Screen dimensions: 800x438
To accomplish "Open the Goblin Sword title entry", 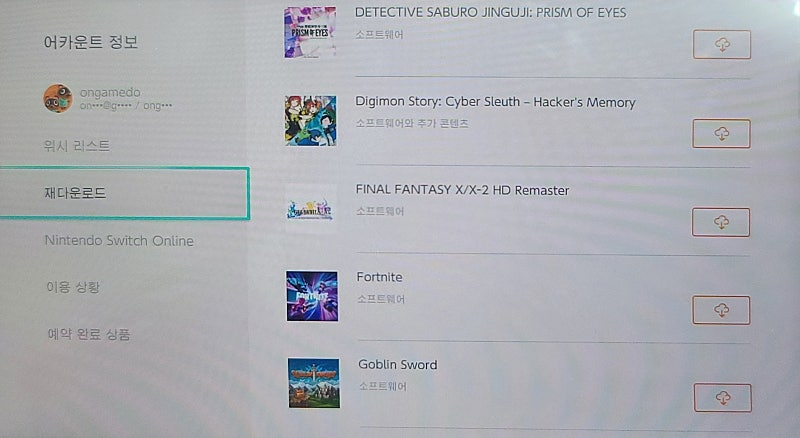I will (x=397, y=364).
